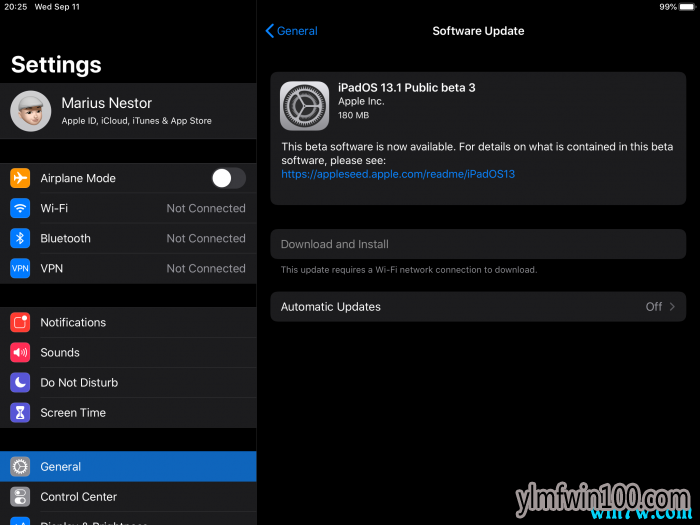Viewport: 700px width, 525px height.
Task: Tap the Sounds speaker icon
Action: click(x=20, y=353)
